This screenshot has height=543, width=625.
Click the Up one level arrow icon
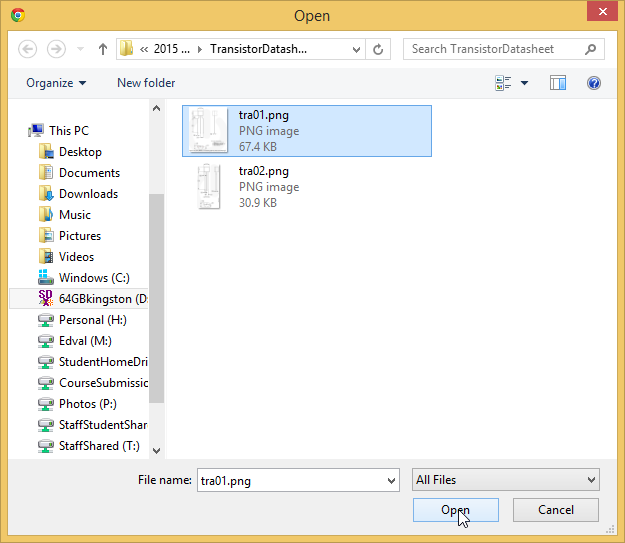point(103,49)
